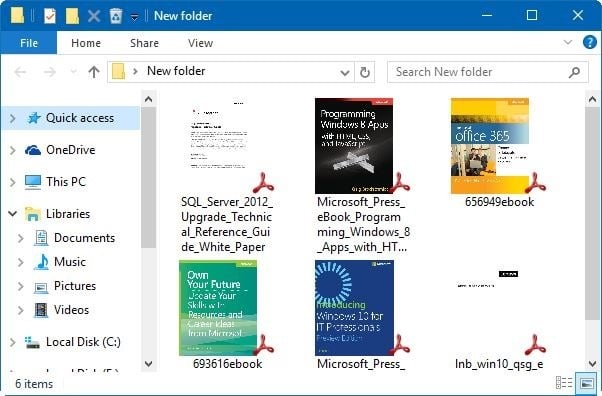Click the 6 items status text
602x396 pixels.
(34, 384)
